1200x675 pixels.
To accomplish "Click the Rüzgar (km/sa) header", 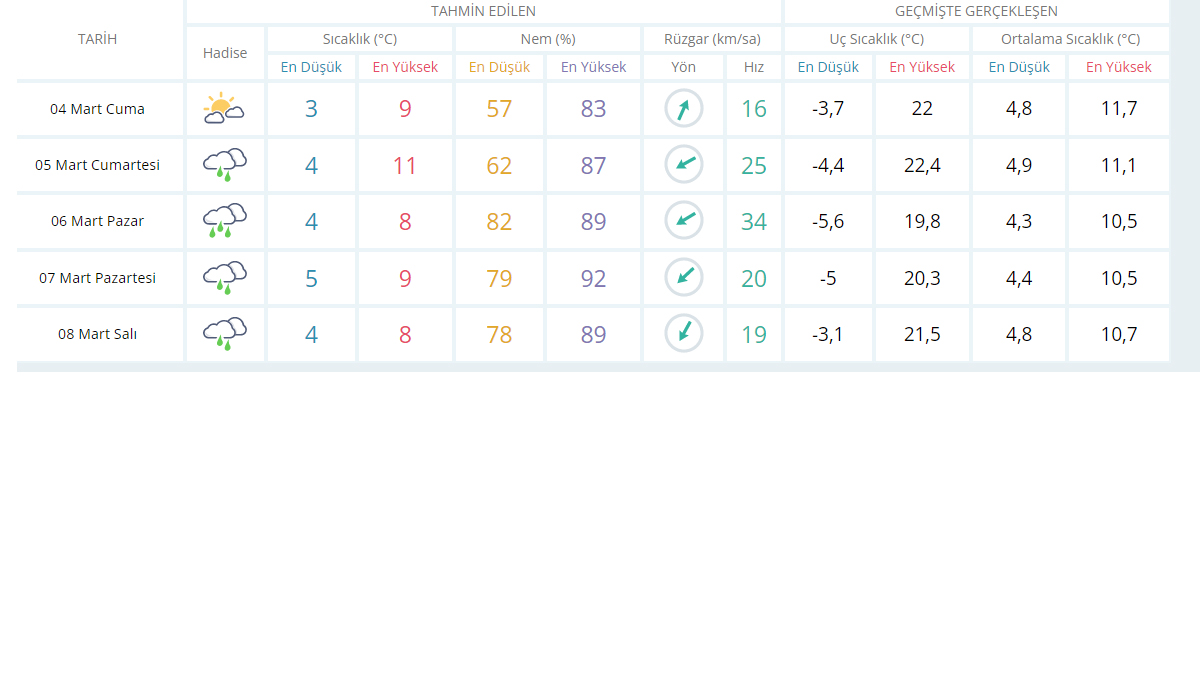I will point(712,39).
